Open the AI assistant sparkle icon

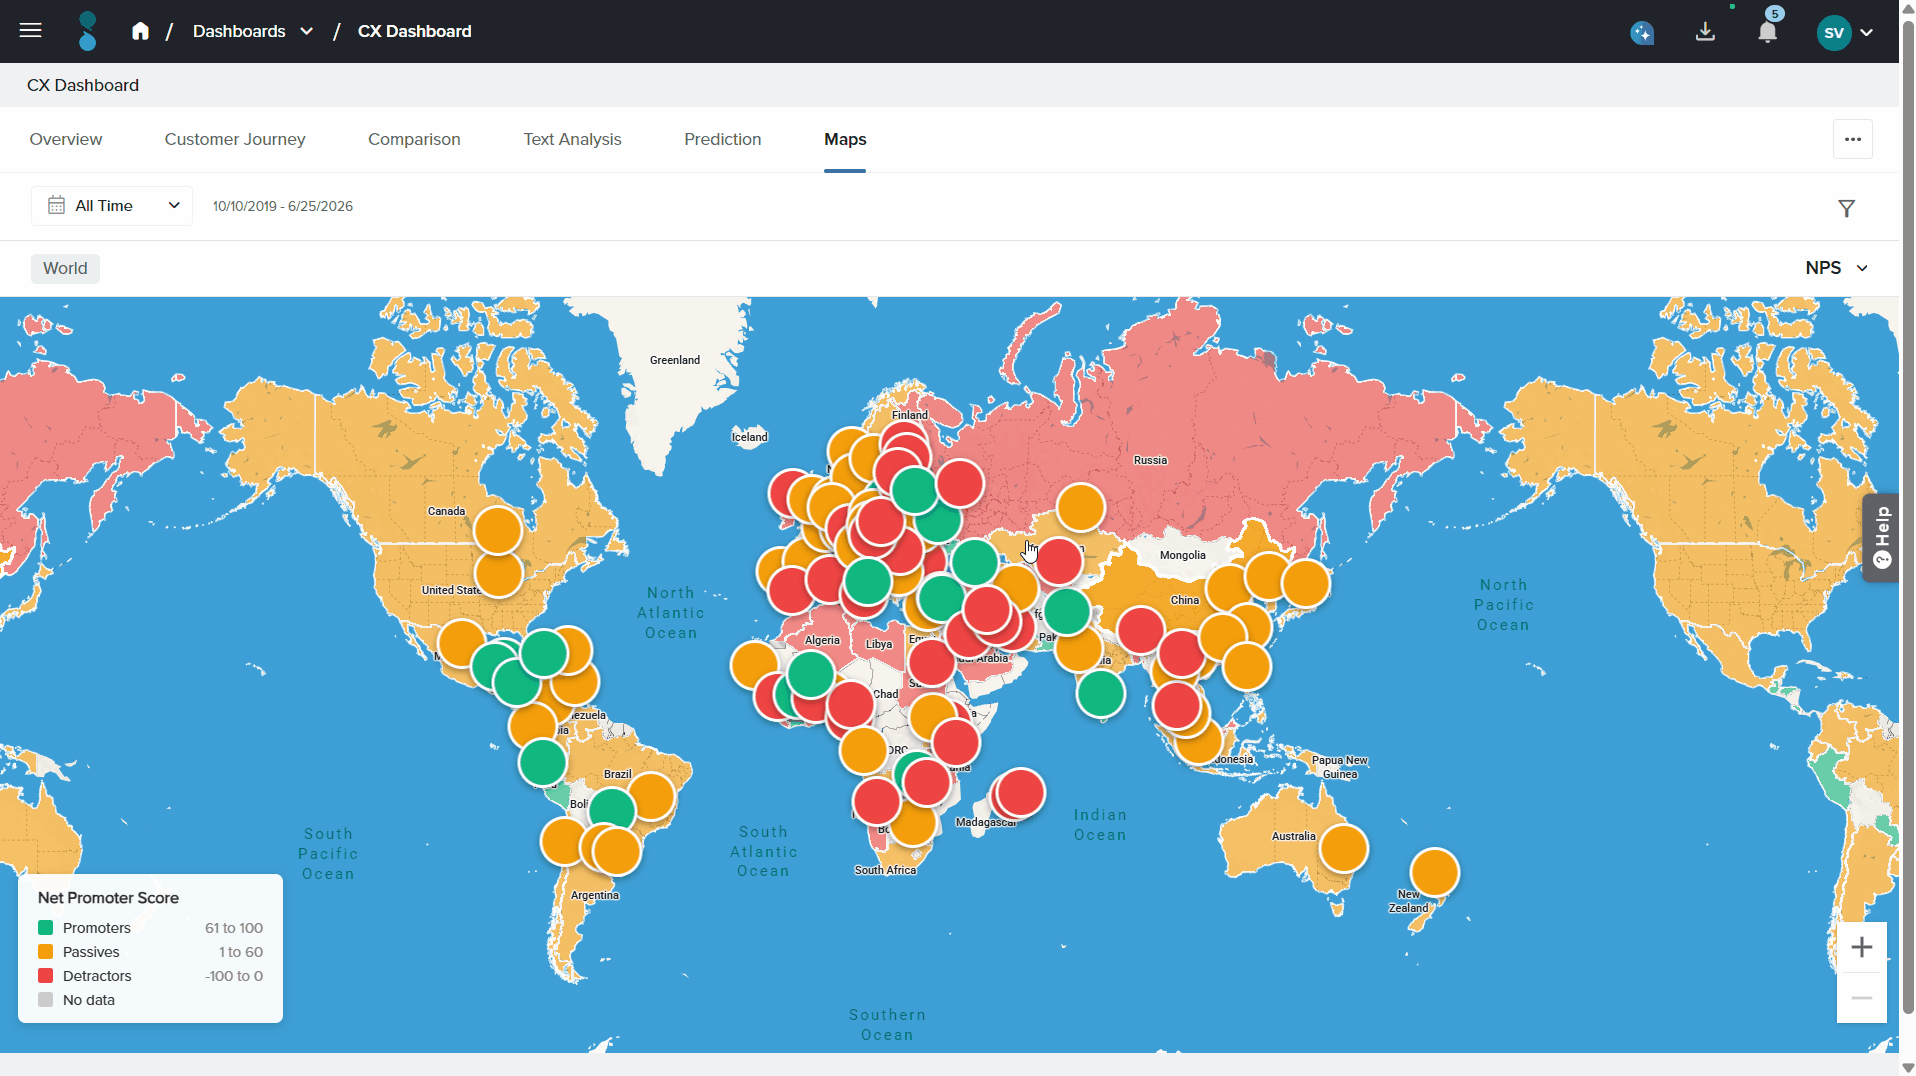tap(1642, 32)
